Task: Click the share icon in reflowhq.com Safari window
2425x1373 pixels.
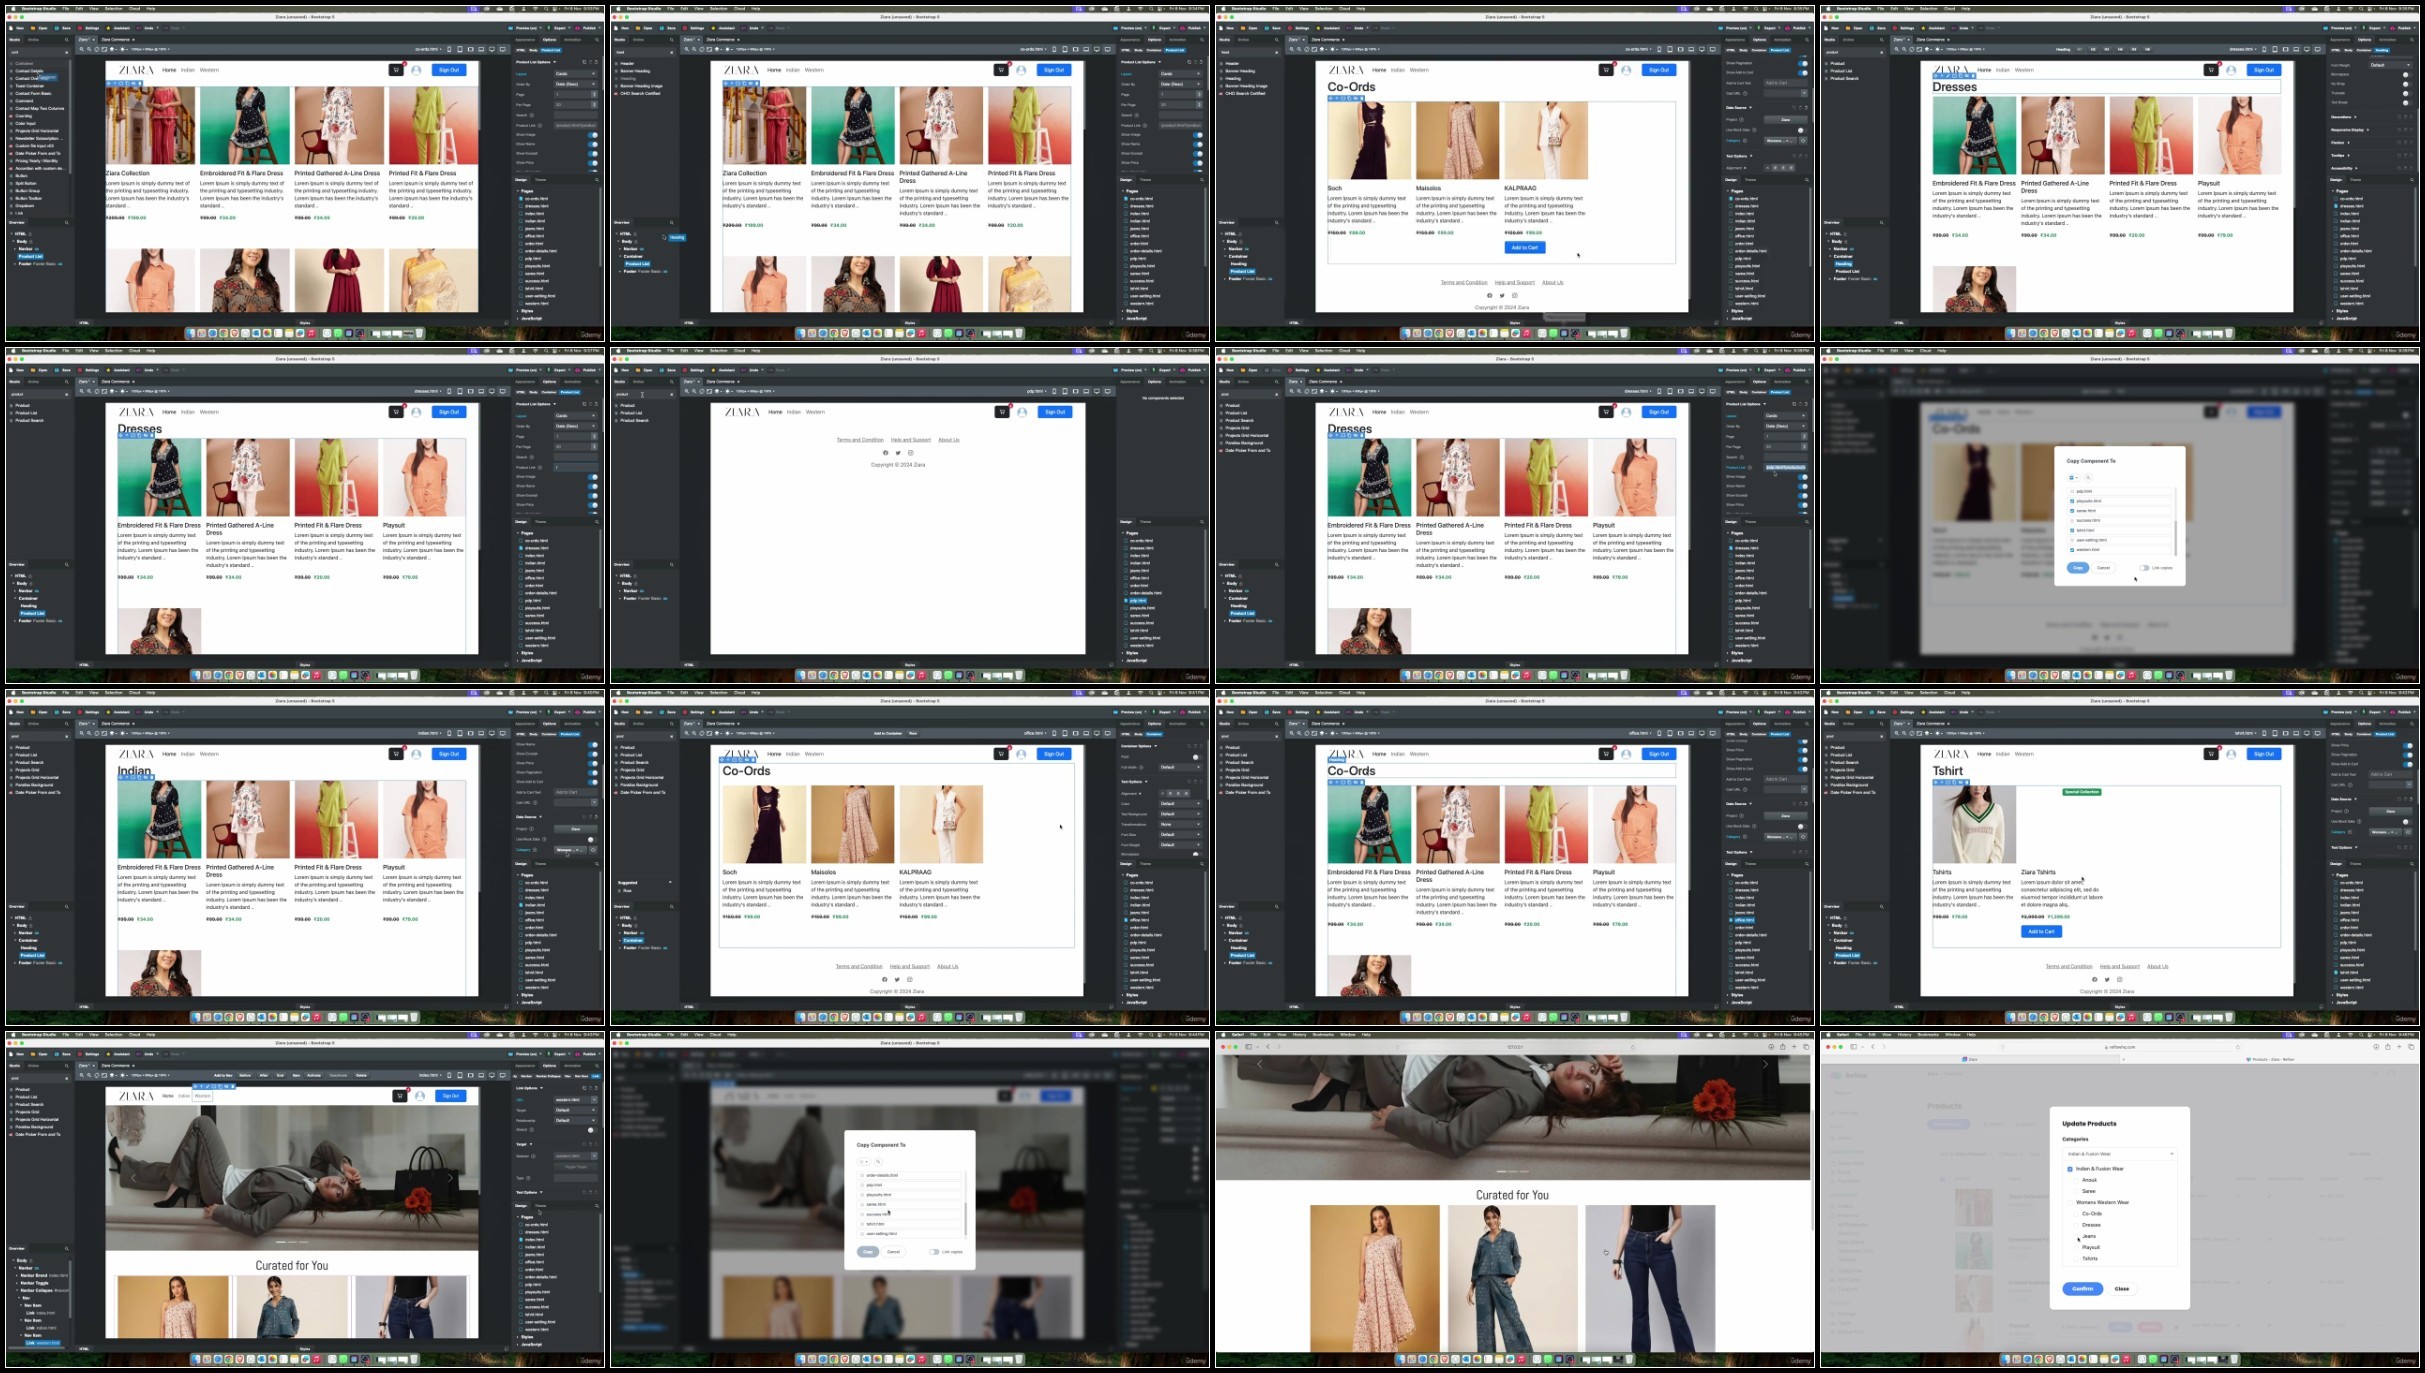Action: (x=2387, y=1047)
